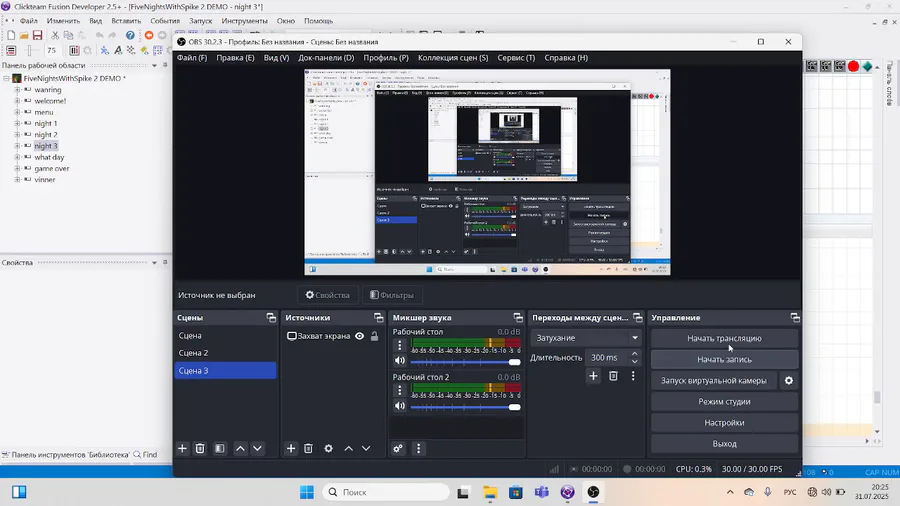Increase transition duration with up arrow

(635, 354)
